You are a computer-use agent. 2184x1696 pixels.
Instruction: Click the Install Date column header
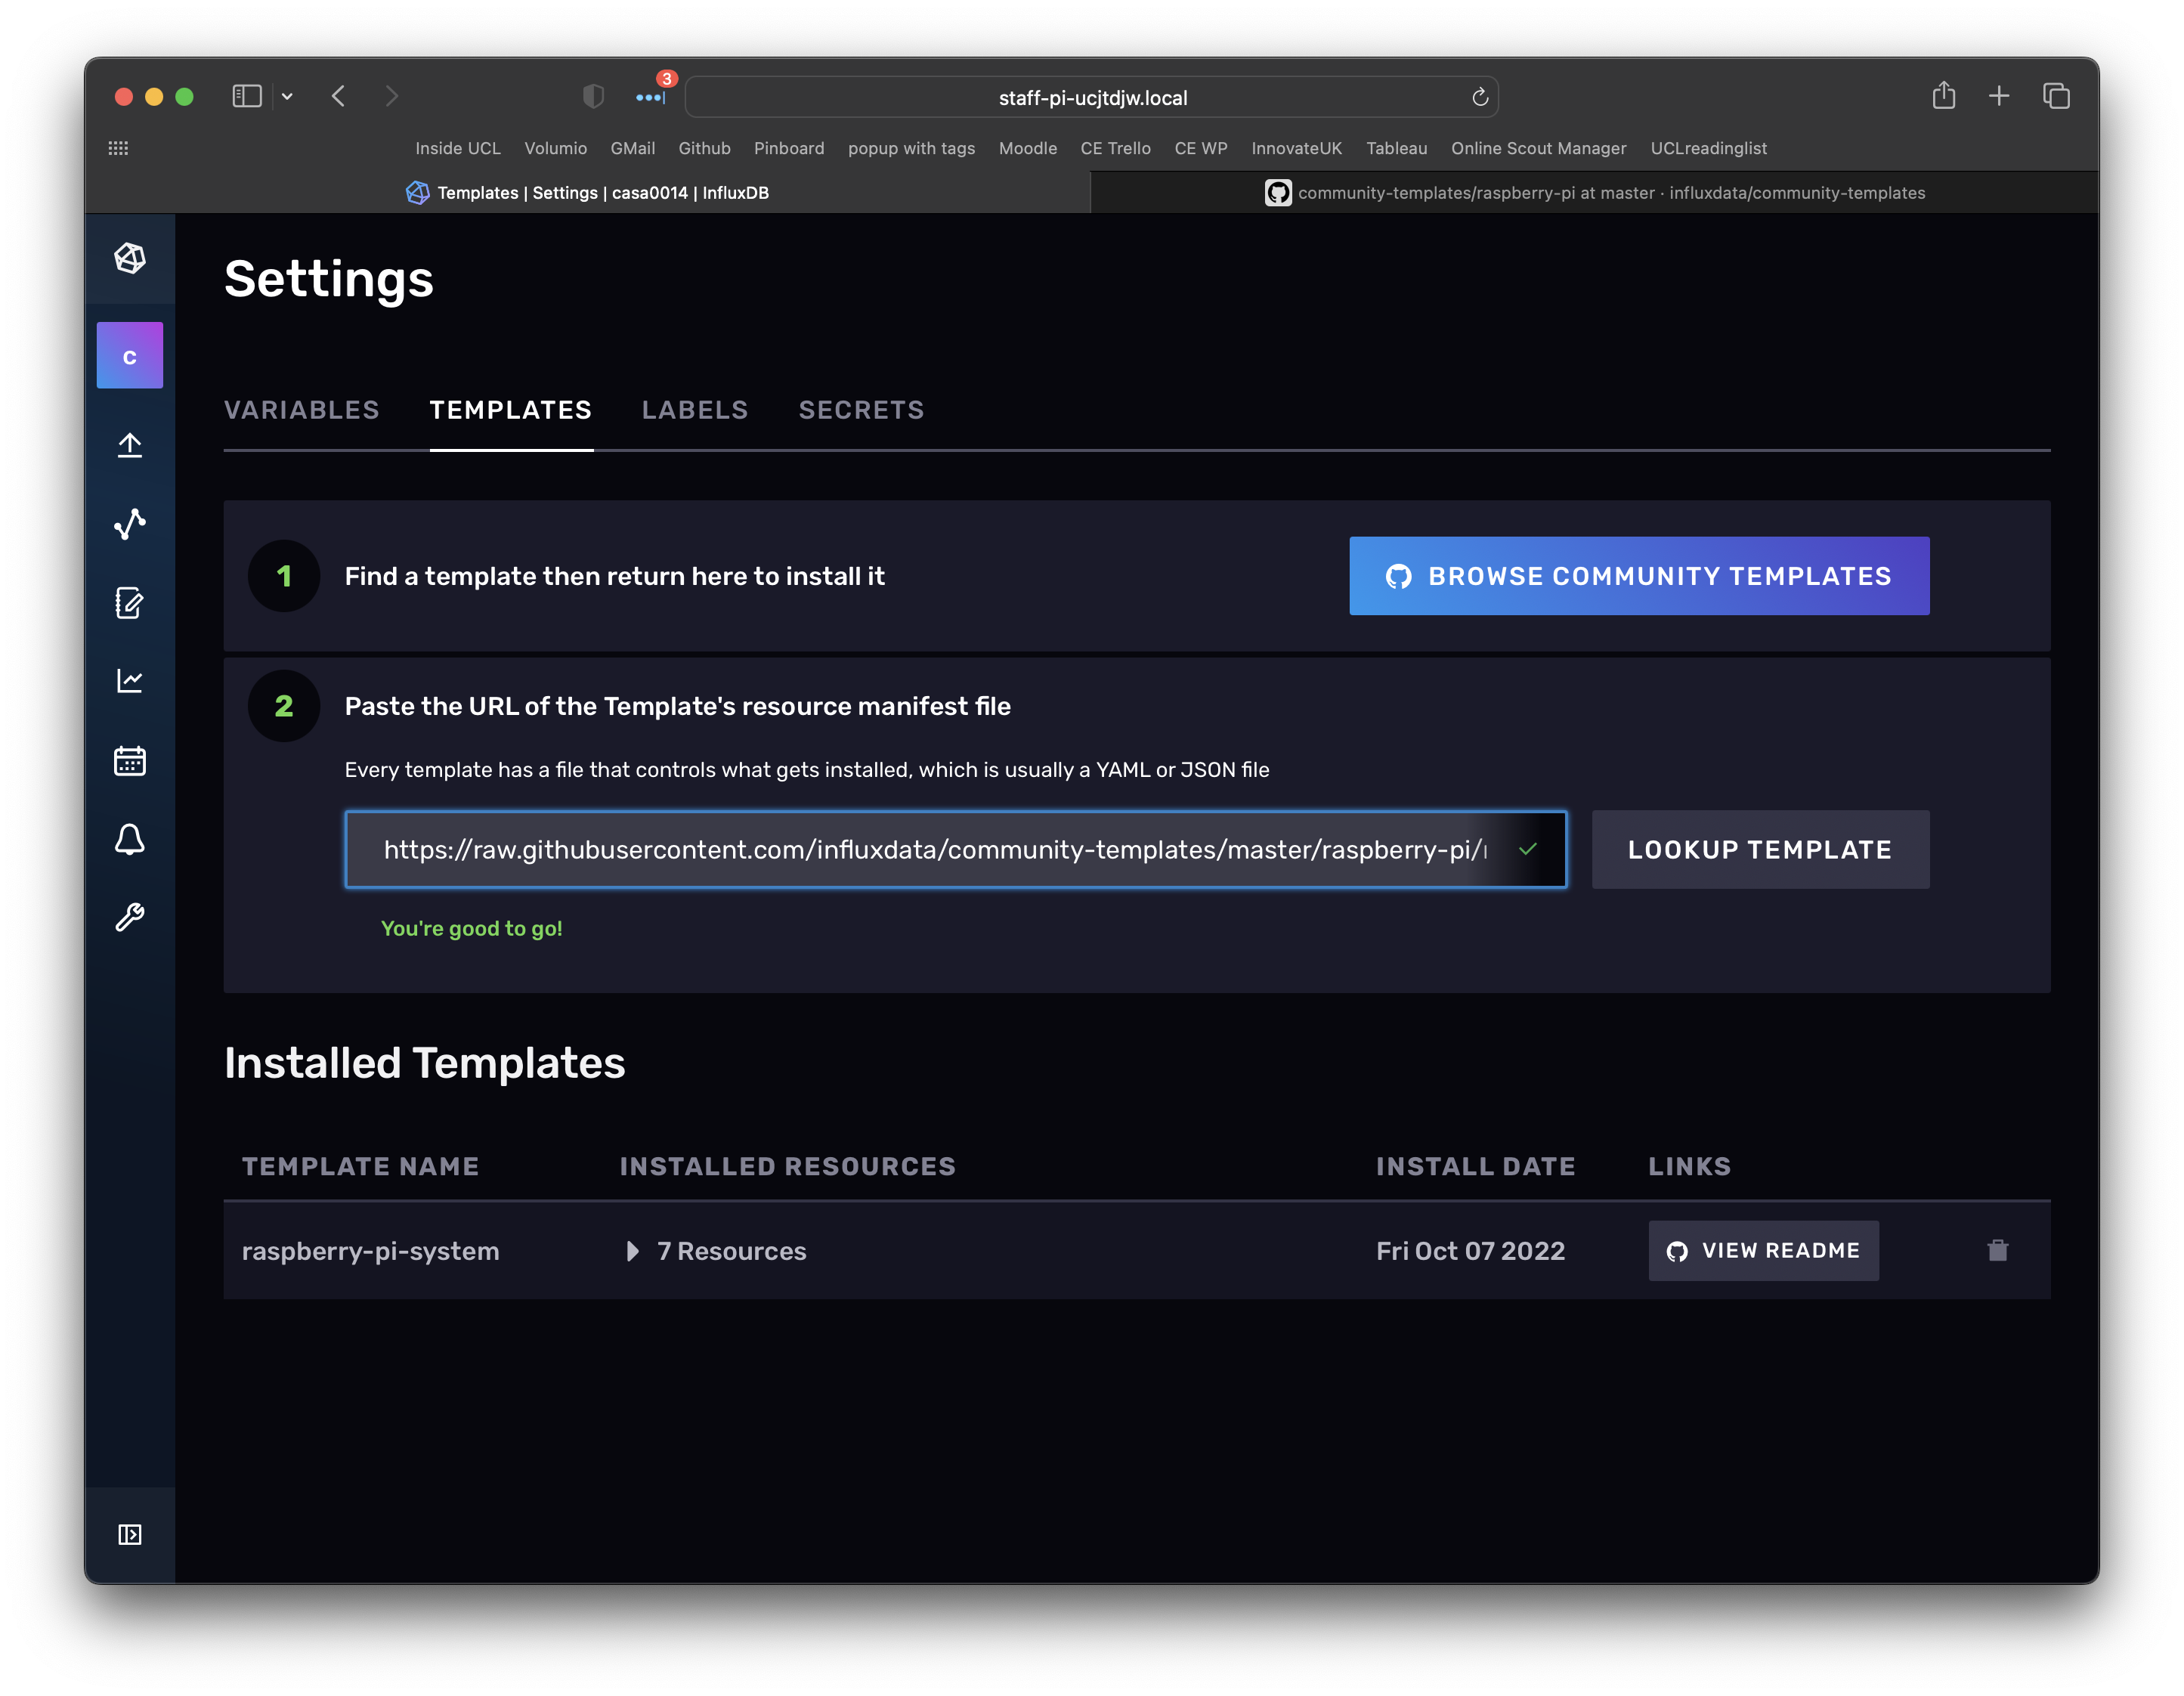click(x=1476, y=1166)
